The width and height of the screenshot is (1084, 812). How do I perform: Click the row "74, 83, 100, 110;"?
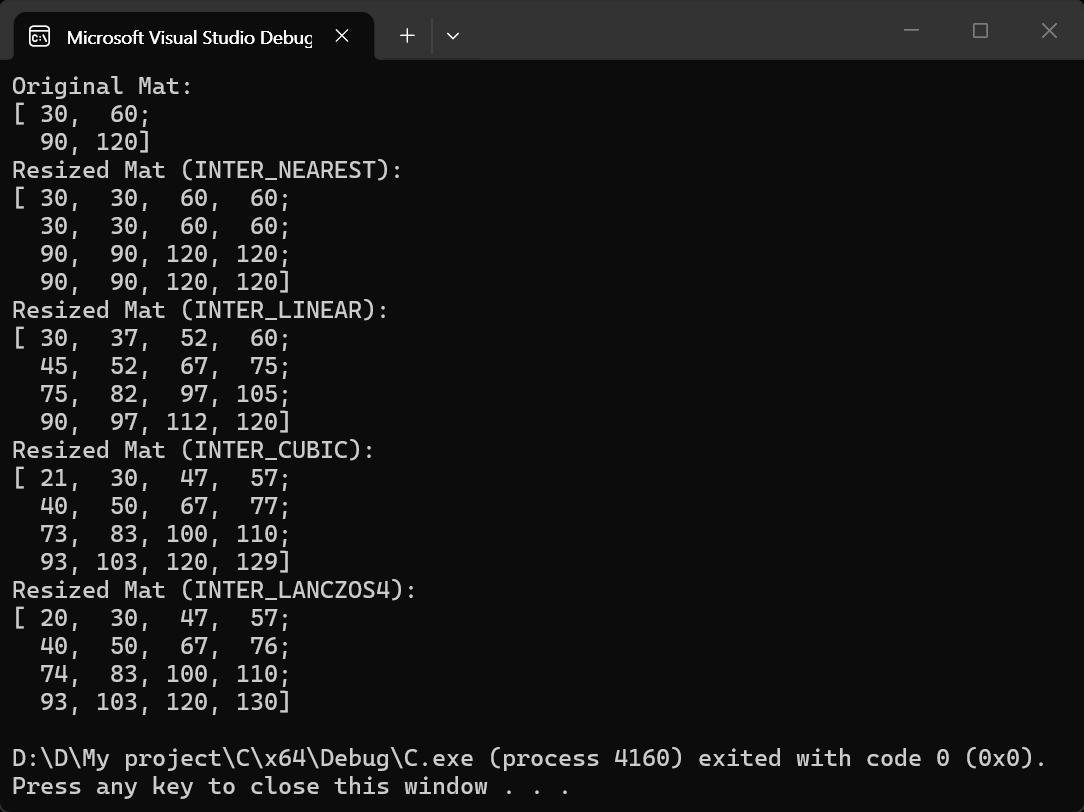tap(165, 674)
